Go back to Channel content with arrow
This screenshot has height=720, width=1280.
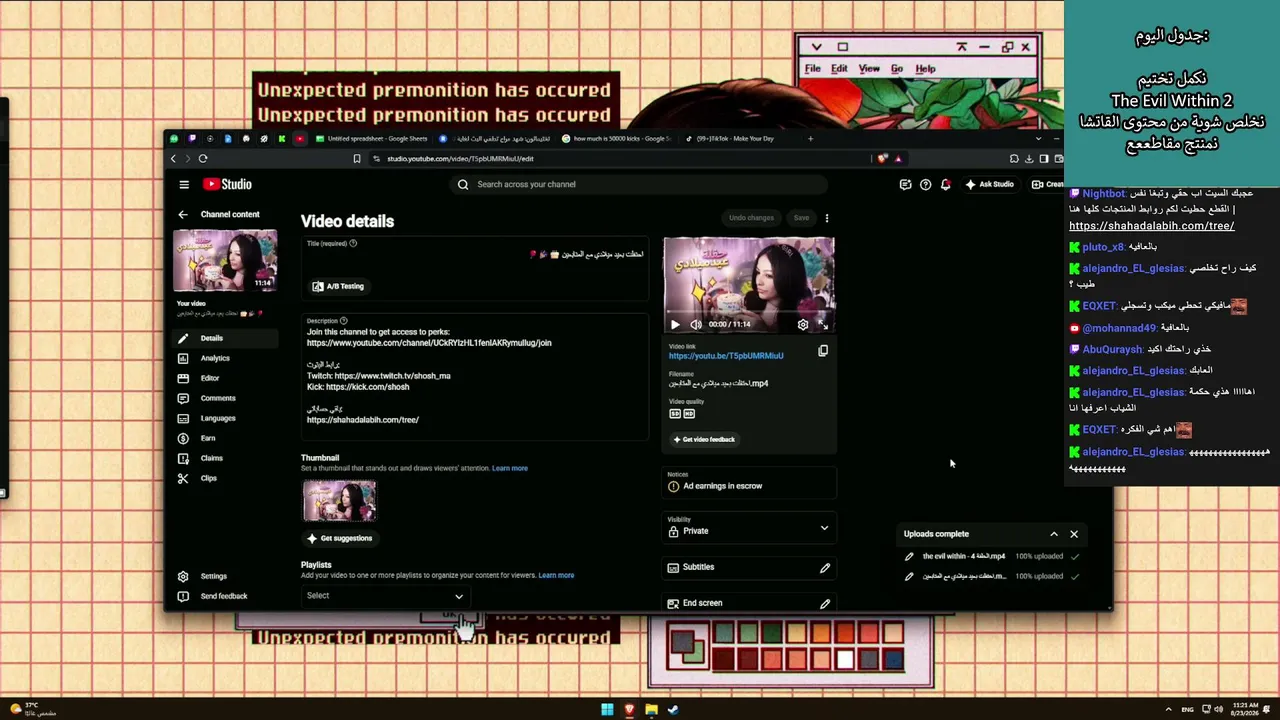pyautogui.click(x=183, y=214)
